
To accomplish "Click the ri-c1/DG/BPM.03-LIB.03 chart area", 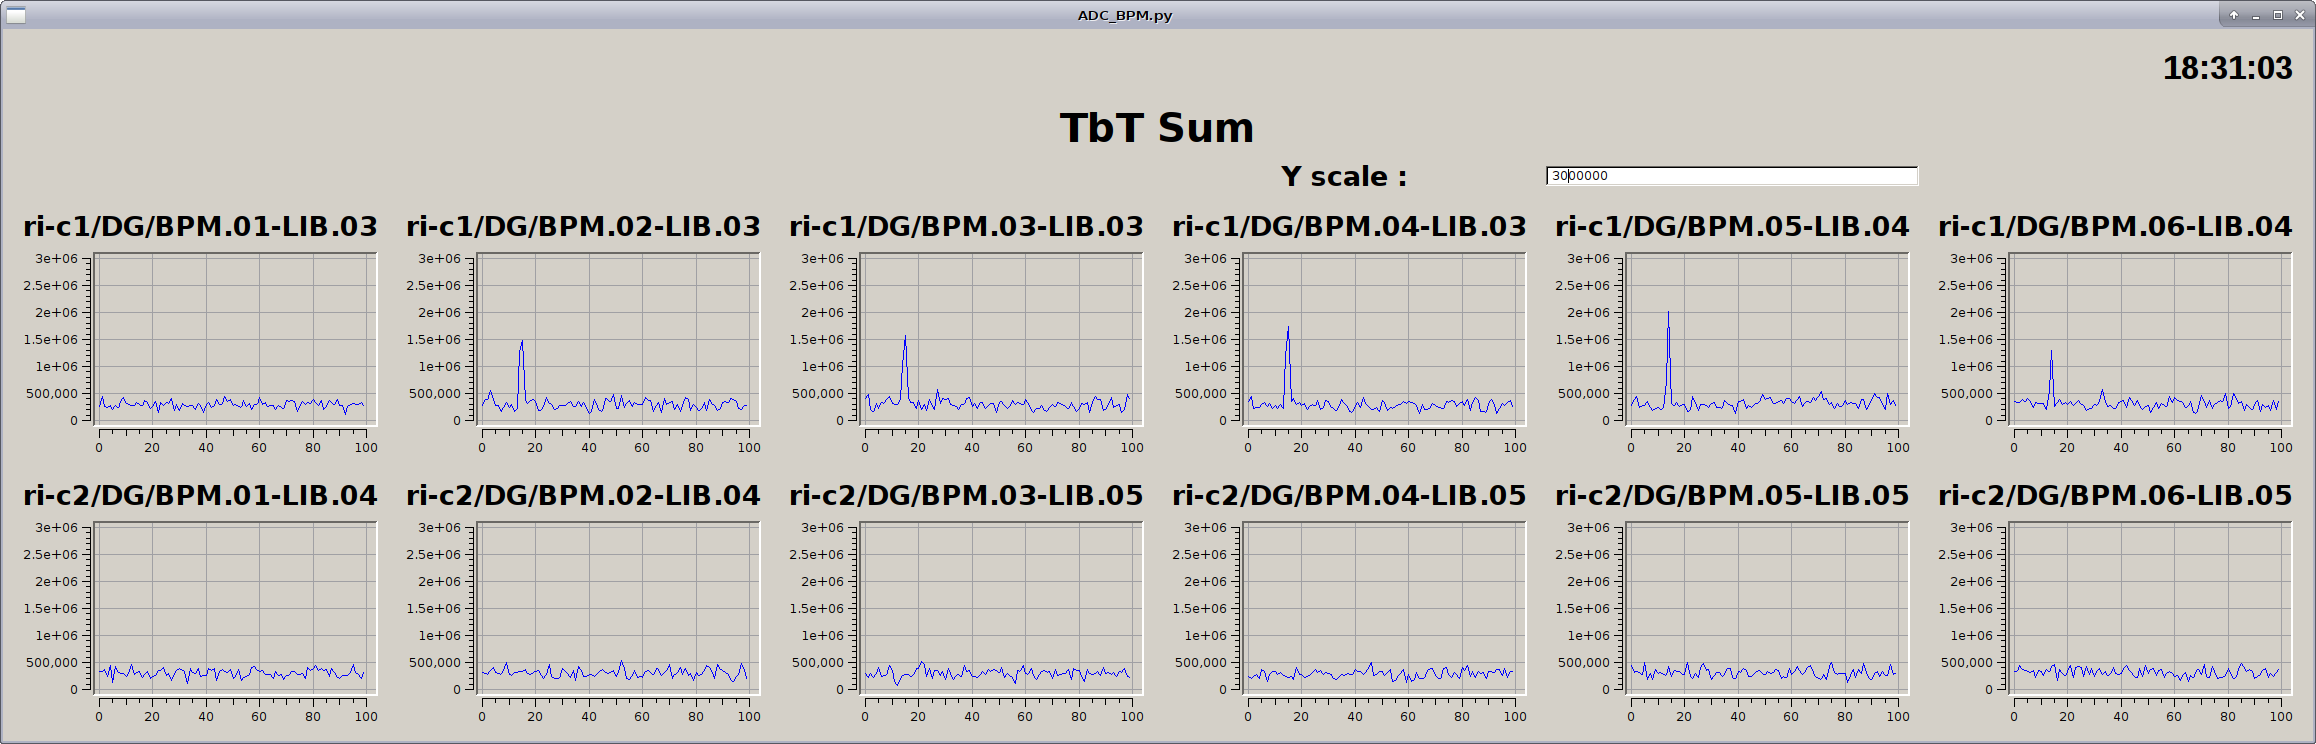I will click(x=1000, y=338).
